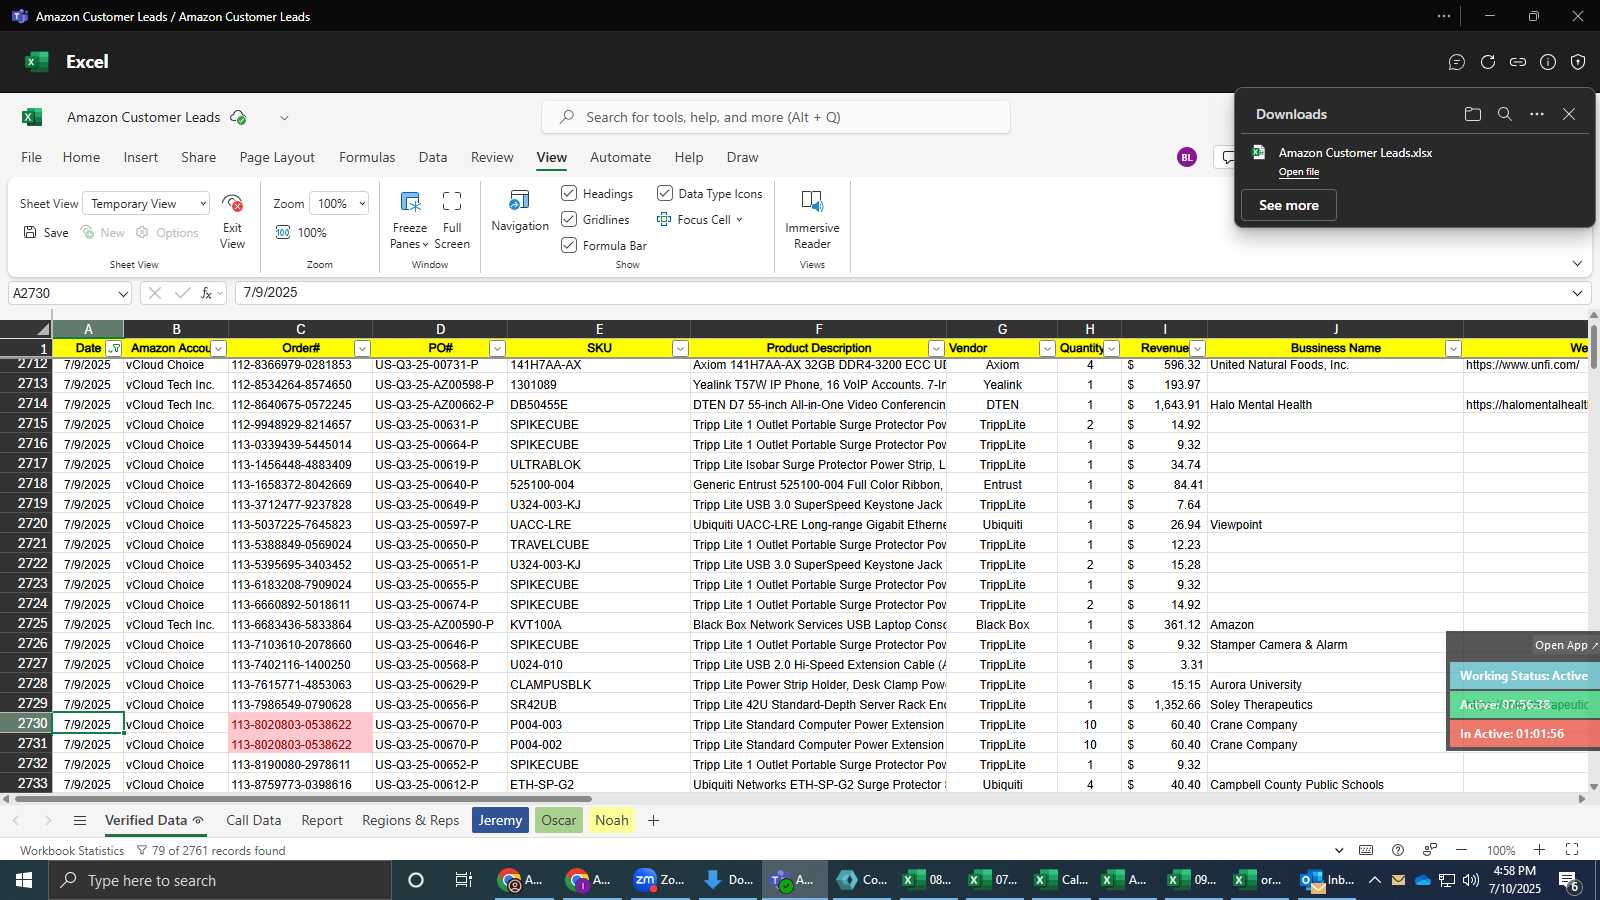Click the 100% zoom level in status bar
Viewport: 1600px width, 900px height.
(x=1501, y=850)
